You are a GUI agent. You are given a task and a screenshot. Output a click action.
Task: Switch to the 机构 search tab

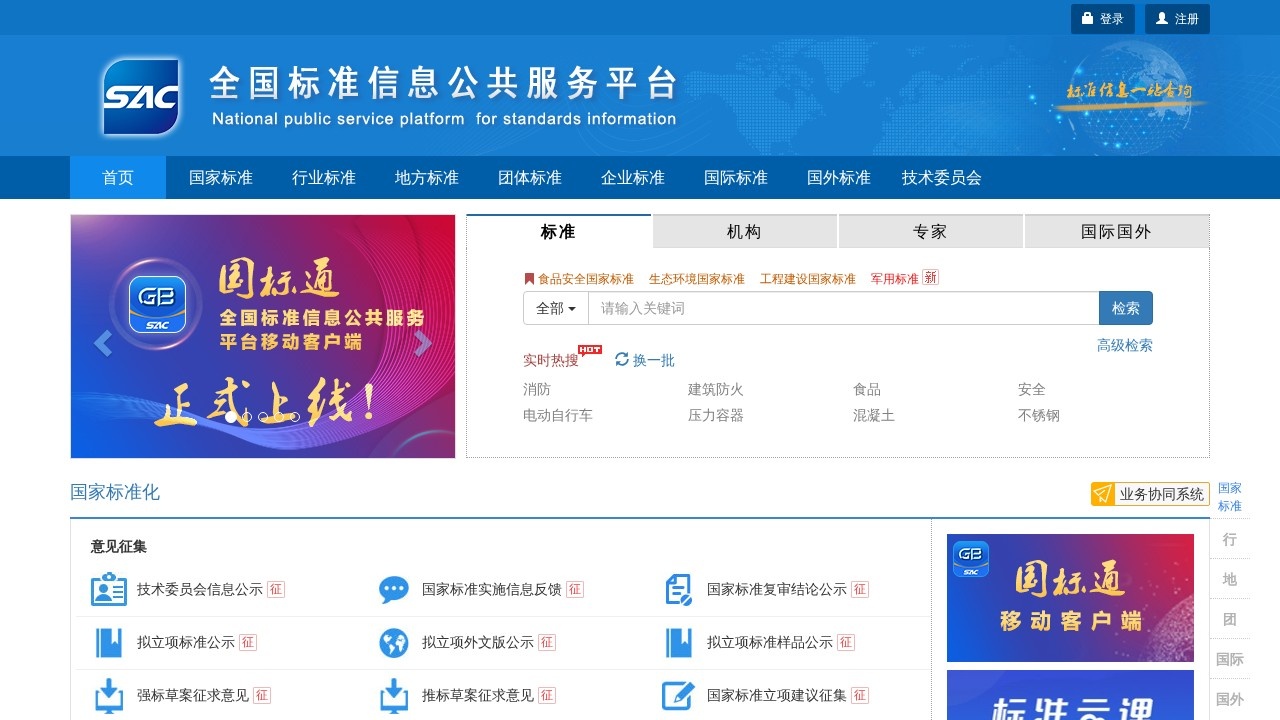[x=744, y=231]
